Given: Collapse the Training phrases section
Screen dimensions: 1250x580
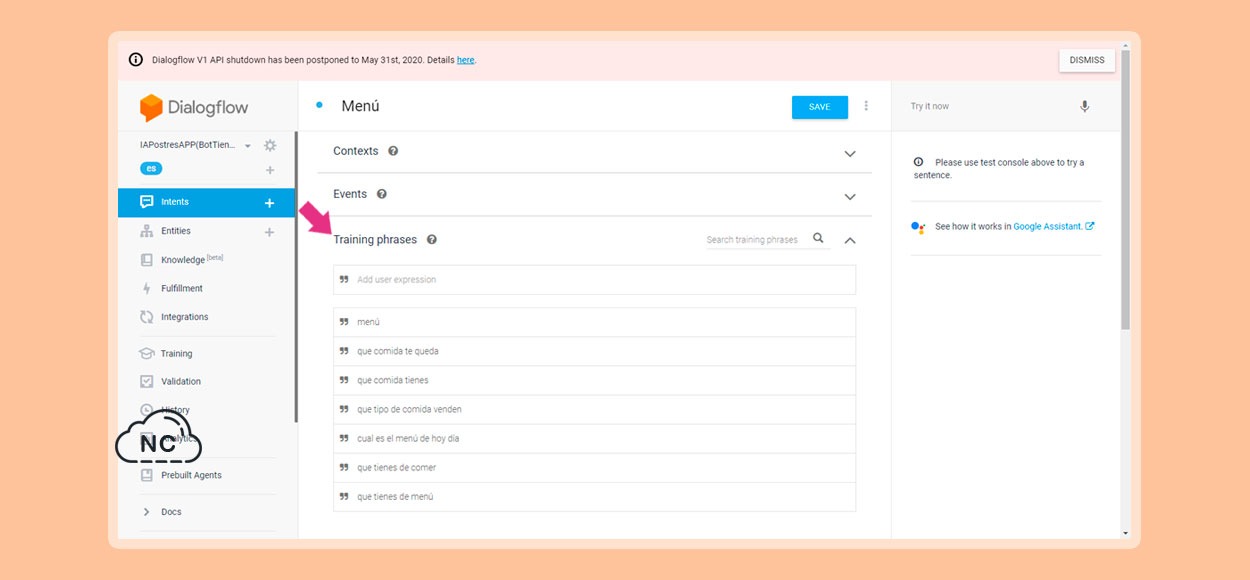Looking at the screenshot, I should click(850, 240).
